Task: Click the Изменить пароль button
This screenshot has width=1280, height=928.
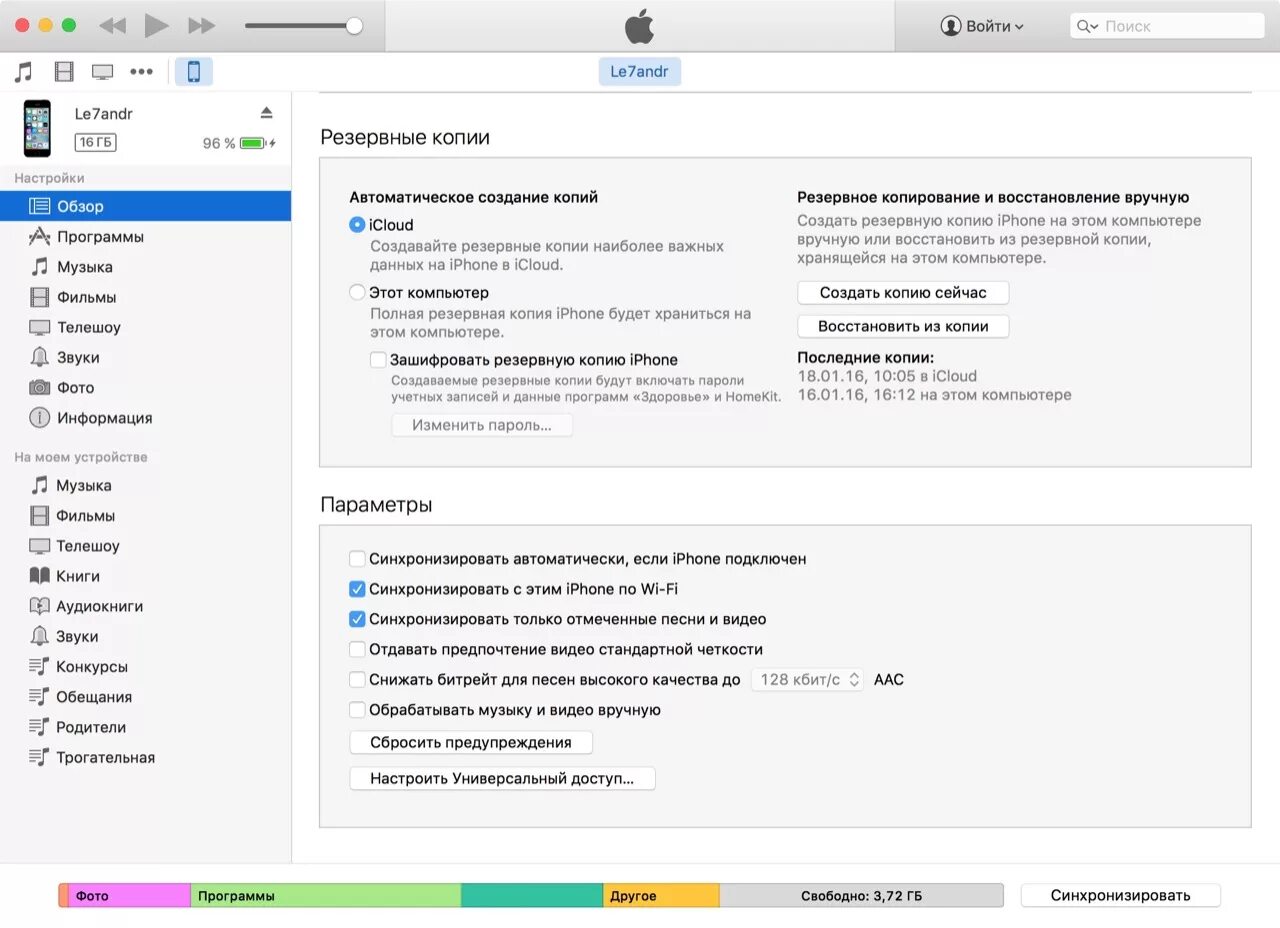Action: 481,425
